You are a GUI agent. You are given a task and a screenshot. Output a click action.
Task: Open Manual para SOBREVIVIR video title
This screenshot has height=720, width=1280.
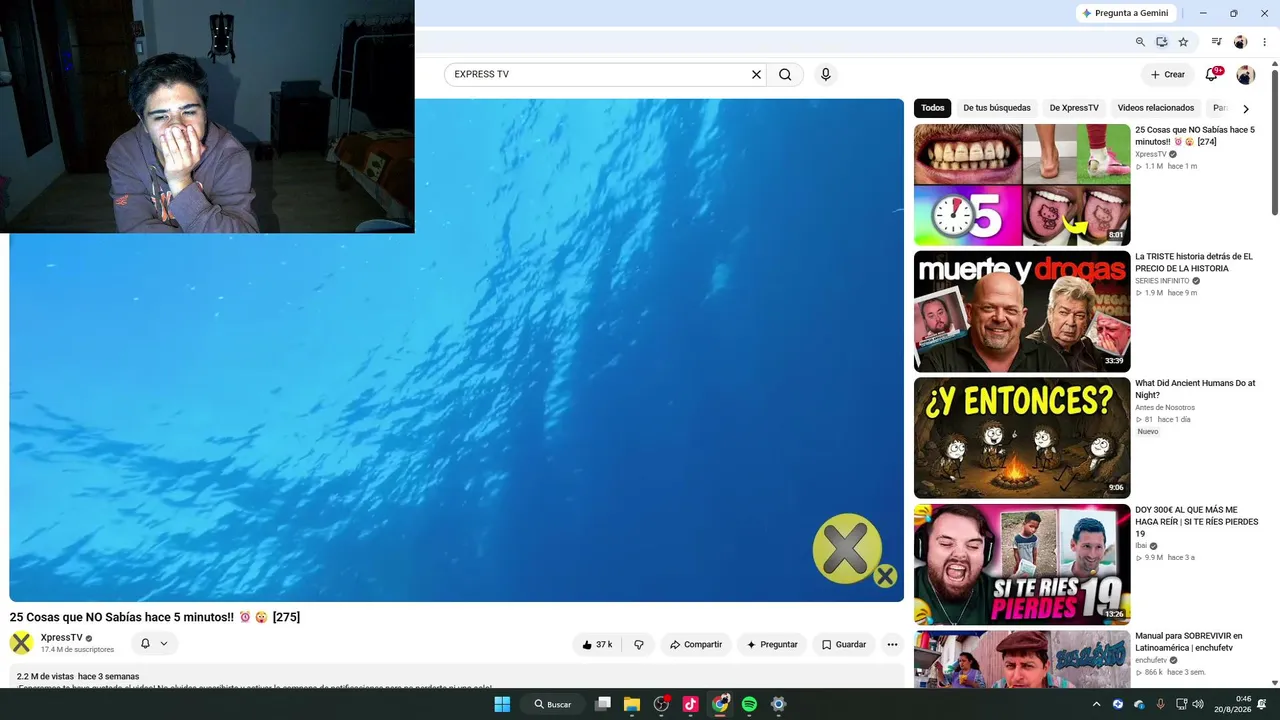point(1189,642)
